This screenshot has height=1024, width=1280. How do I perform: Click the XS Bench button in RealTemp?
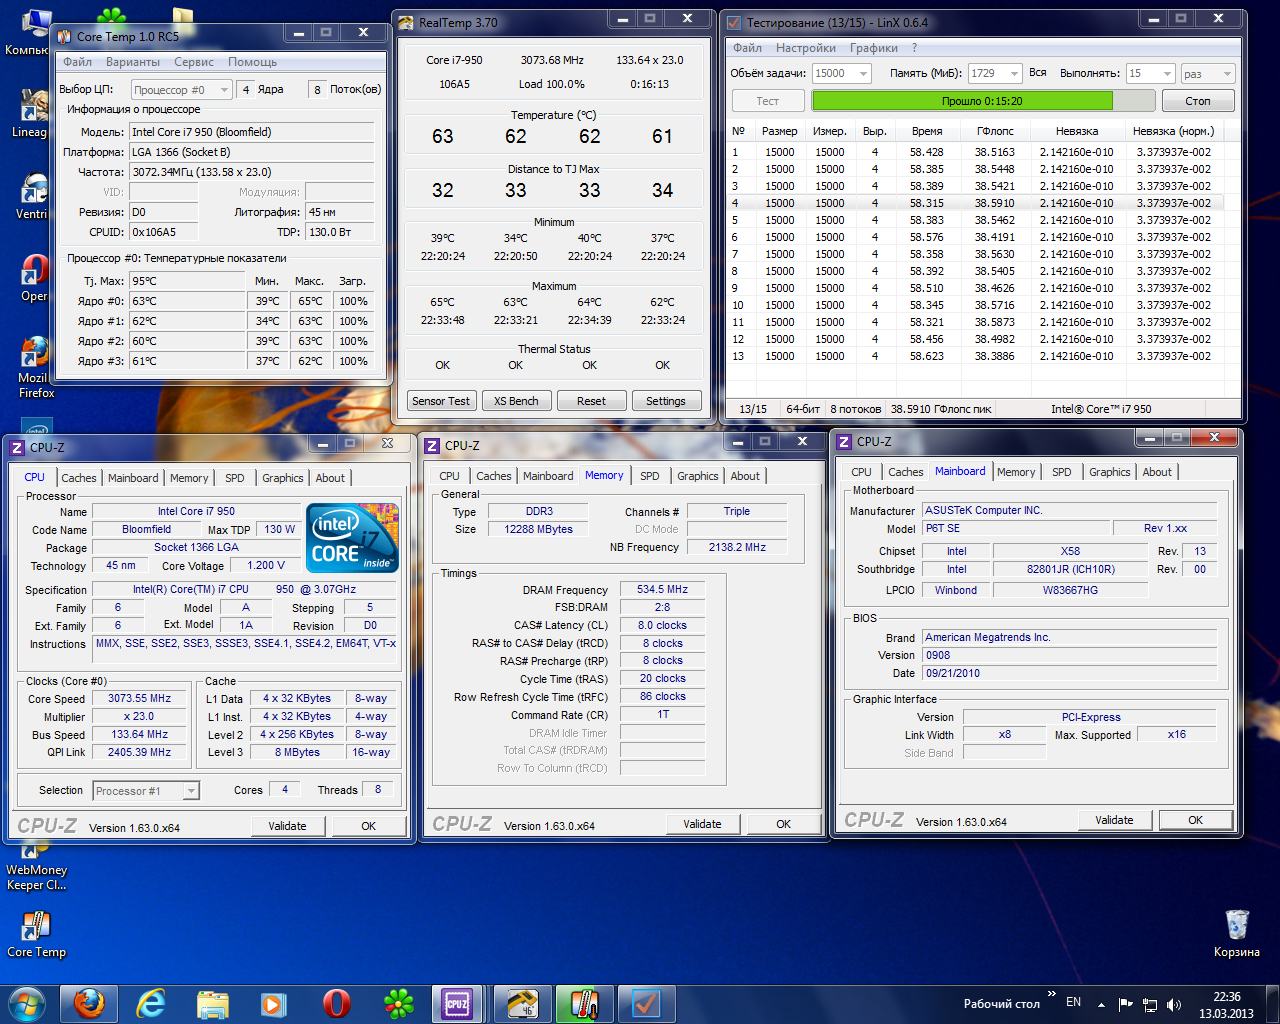click(516, 401)
